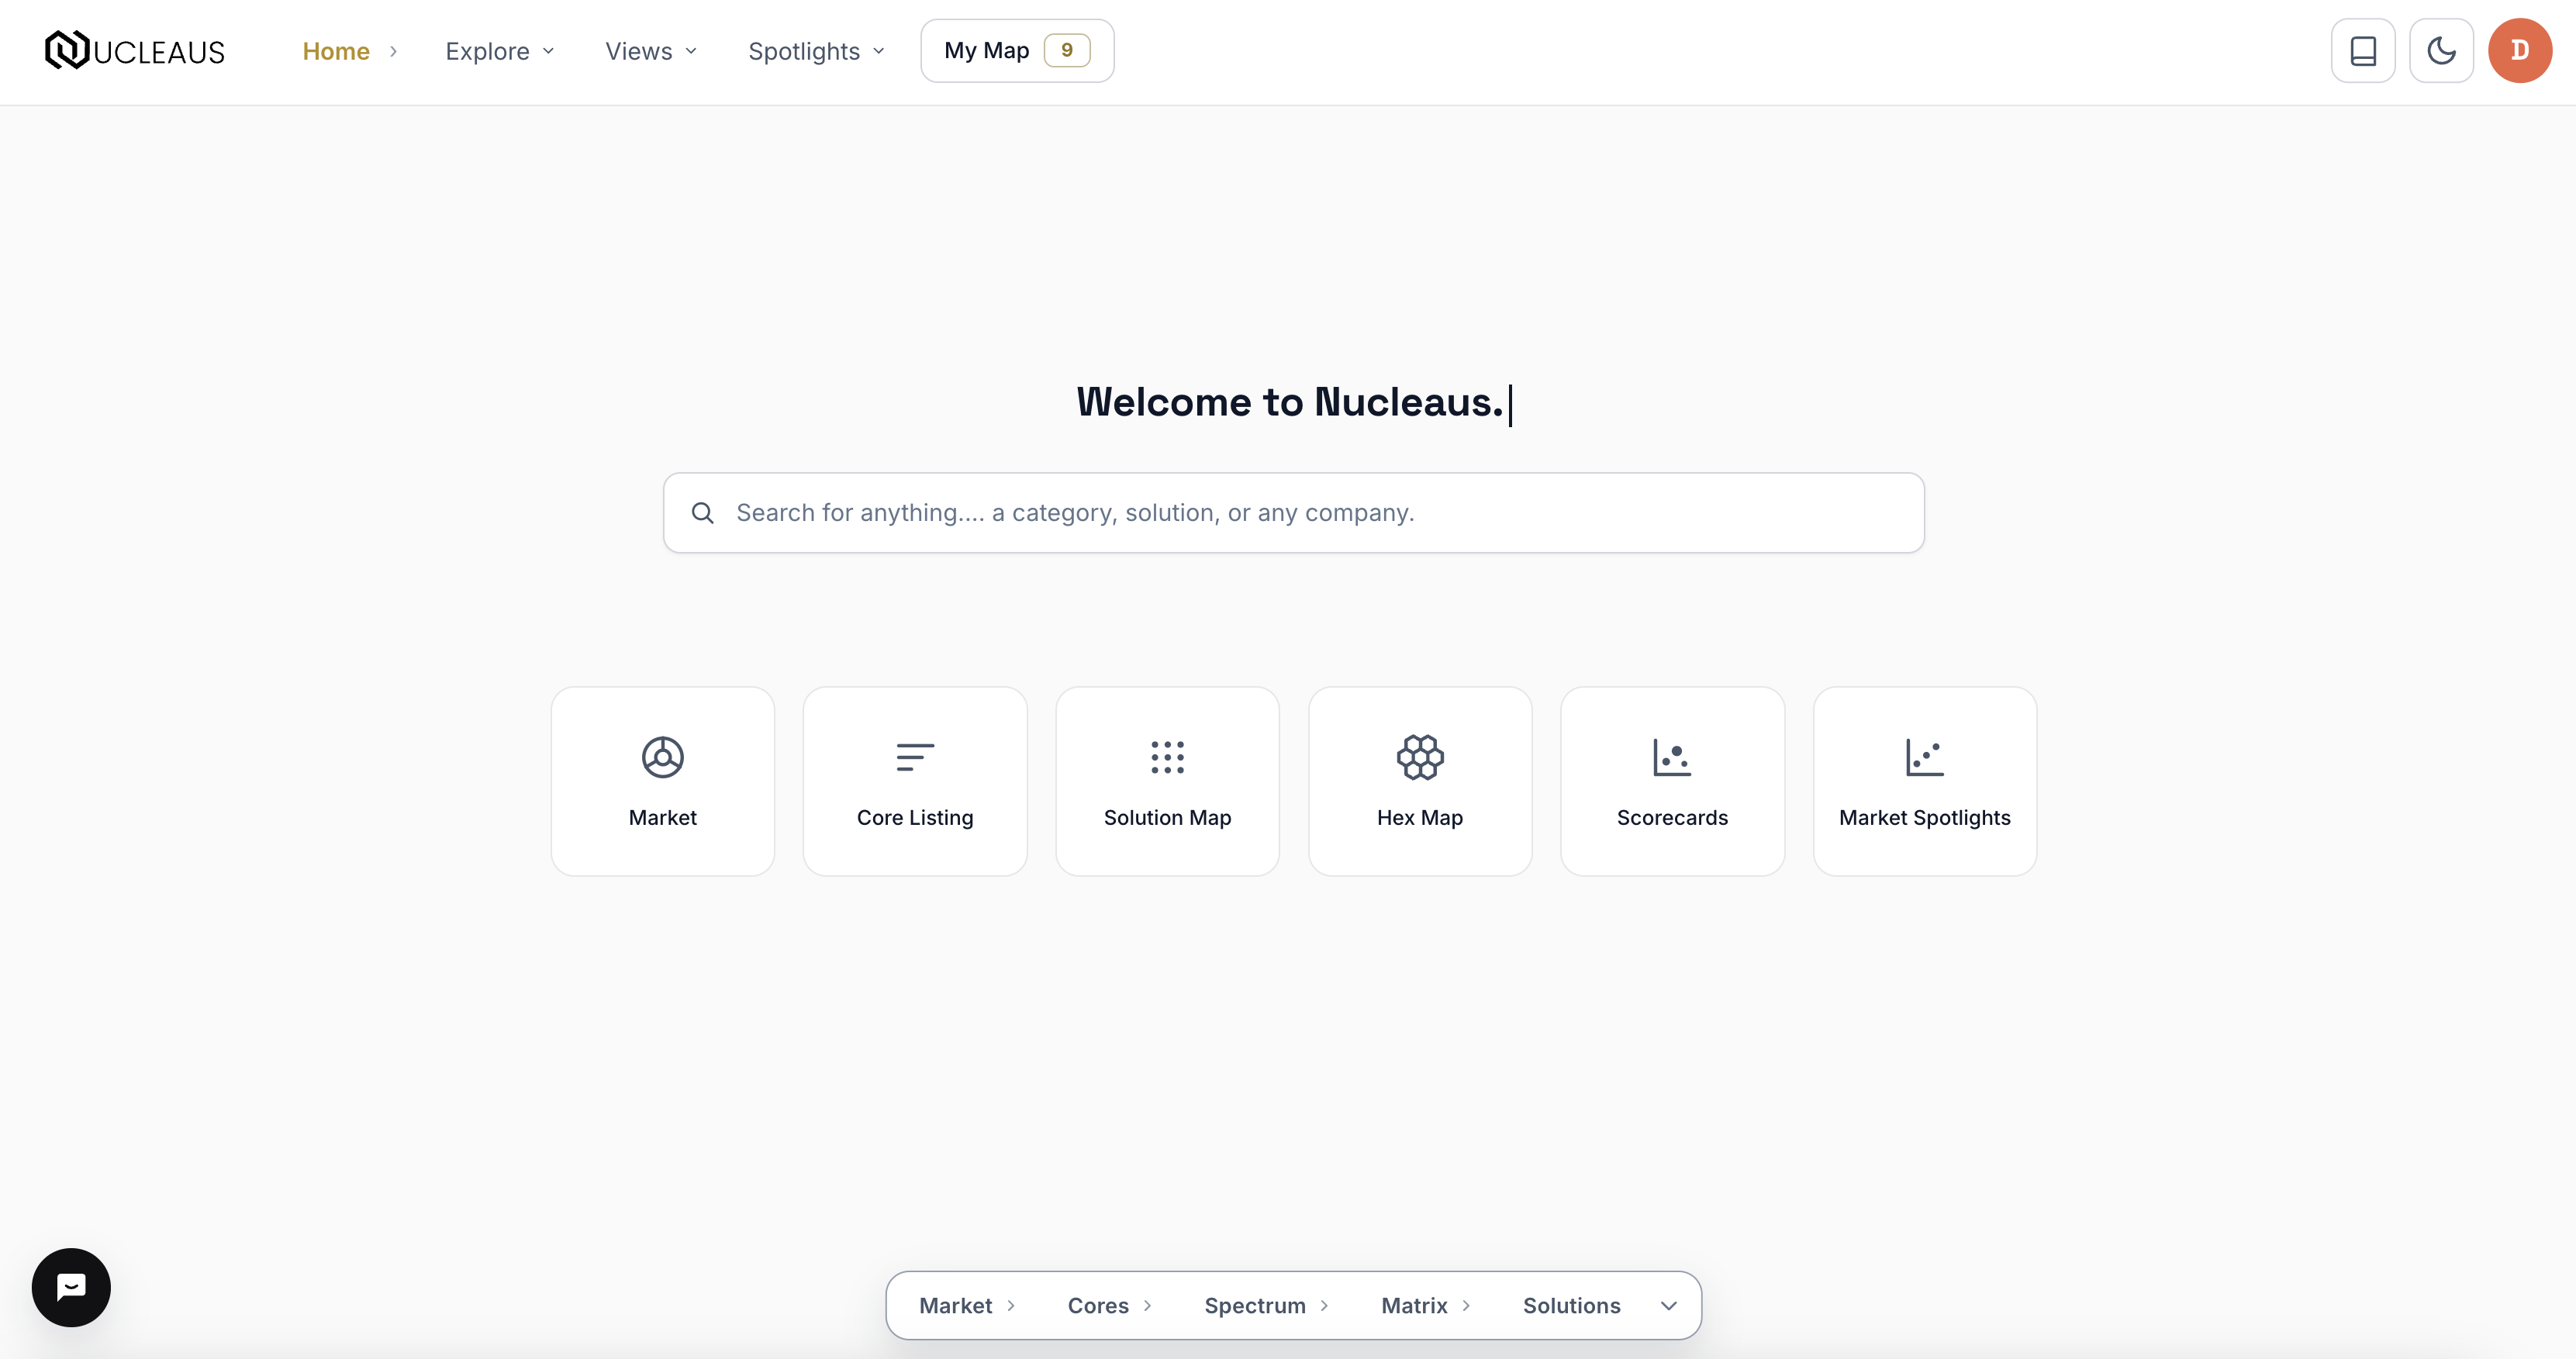This screenshot has height=1359, width=2576.
Task: Click the Nucleaus logo
Action: [135, 50]
